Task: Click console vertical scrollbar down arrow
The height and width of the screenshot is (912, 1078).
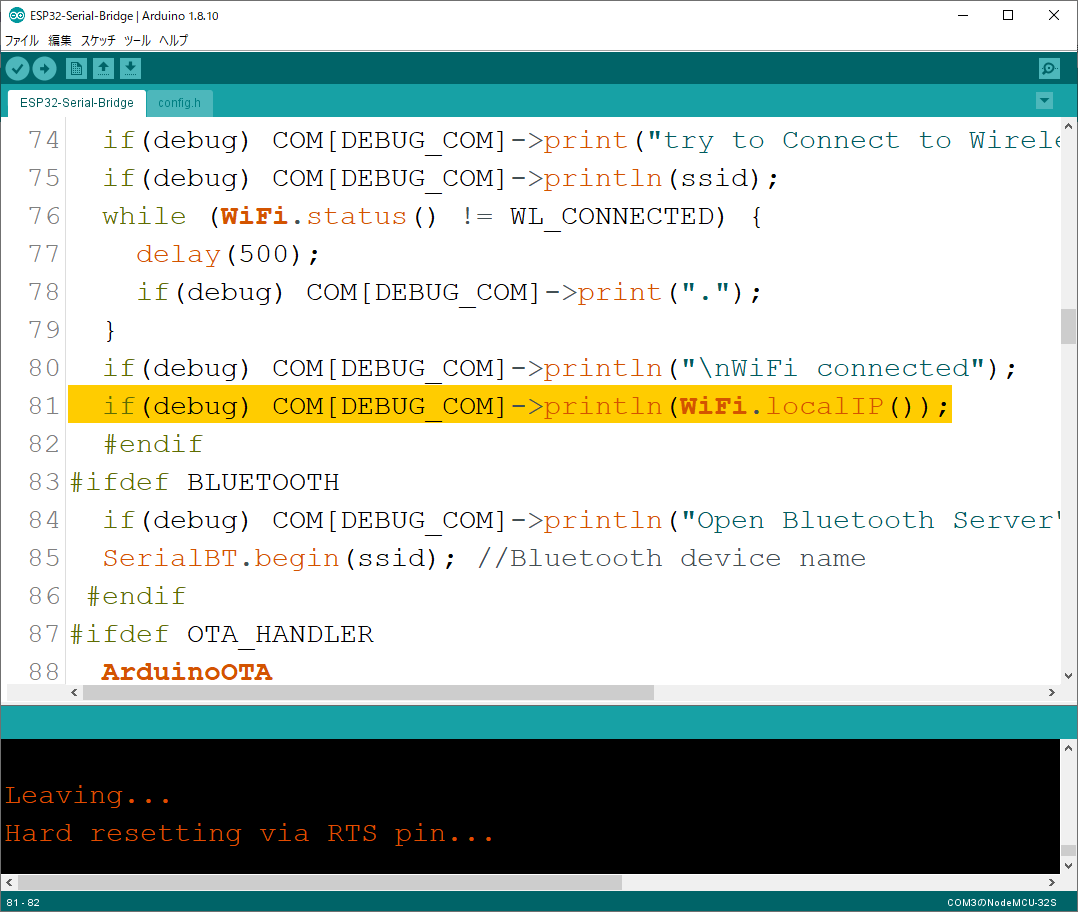Action: click(x=1068, y=866)
